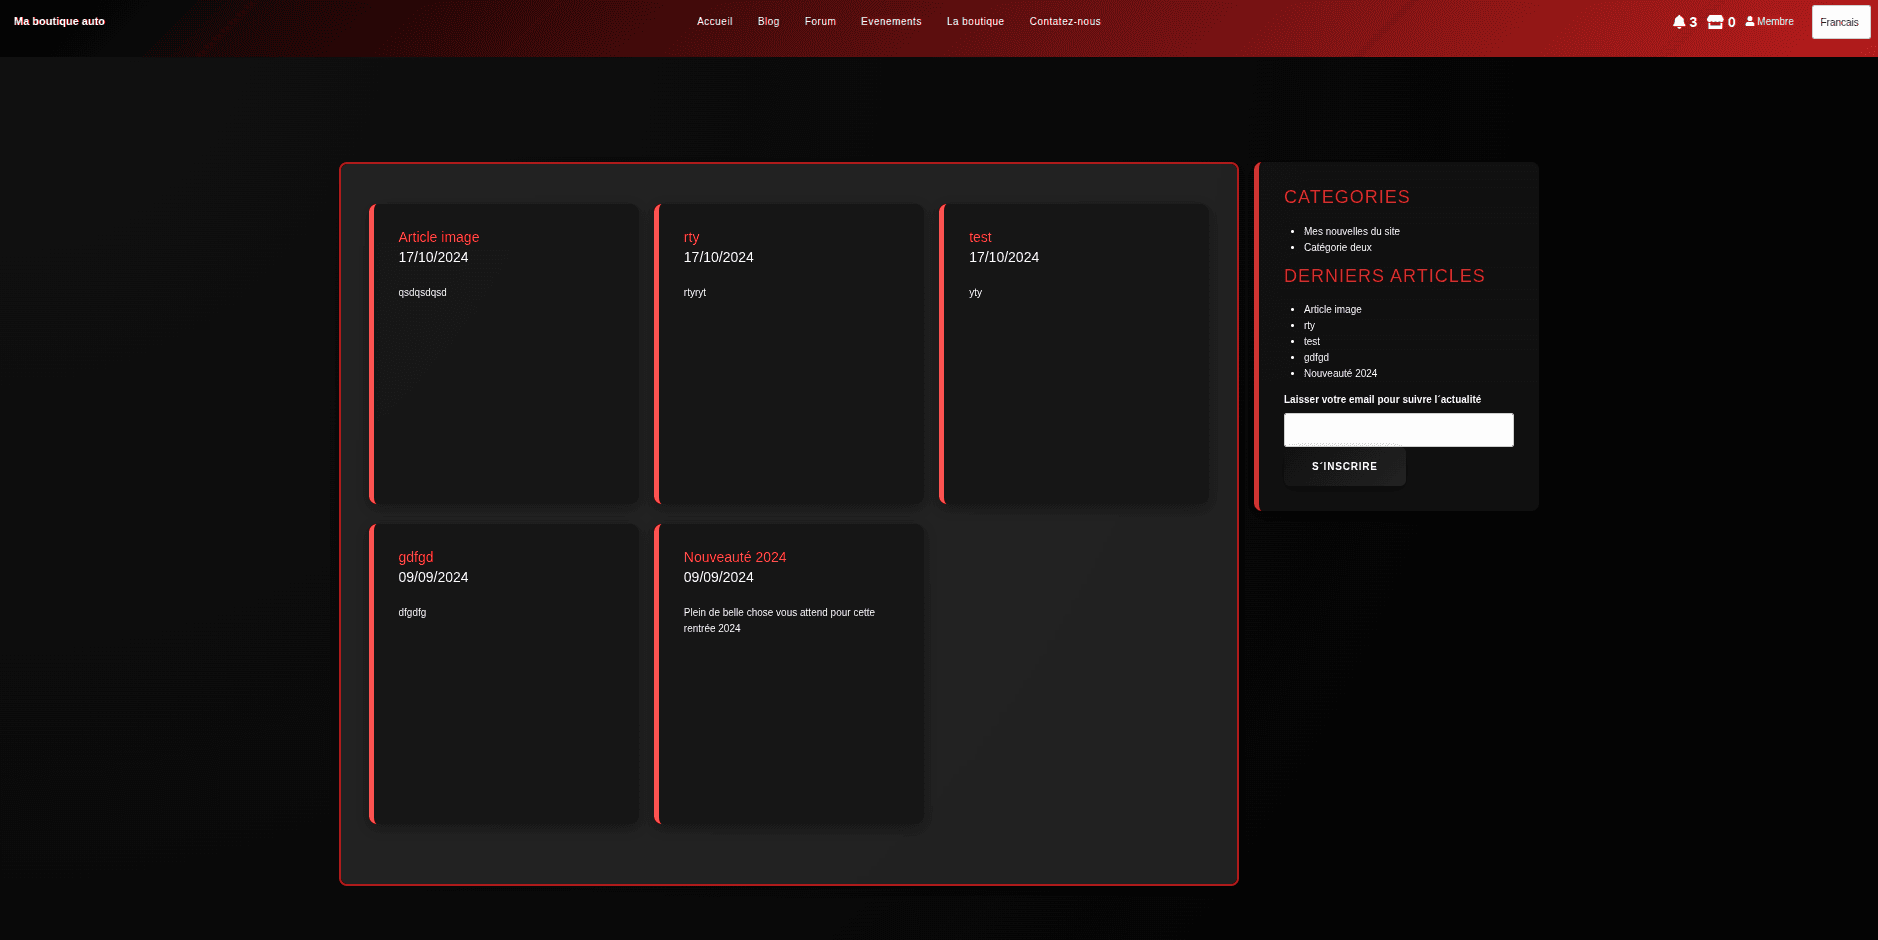This screenshot has width=1878, height=940.
Task: Open the notifications bell icon
Action: [x=1679, y=21]
